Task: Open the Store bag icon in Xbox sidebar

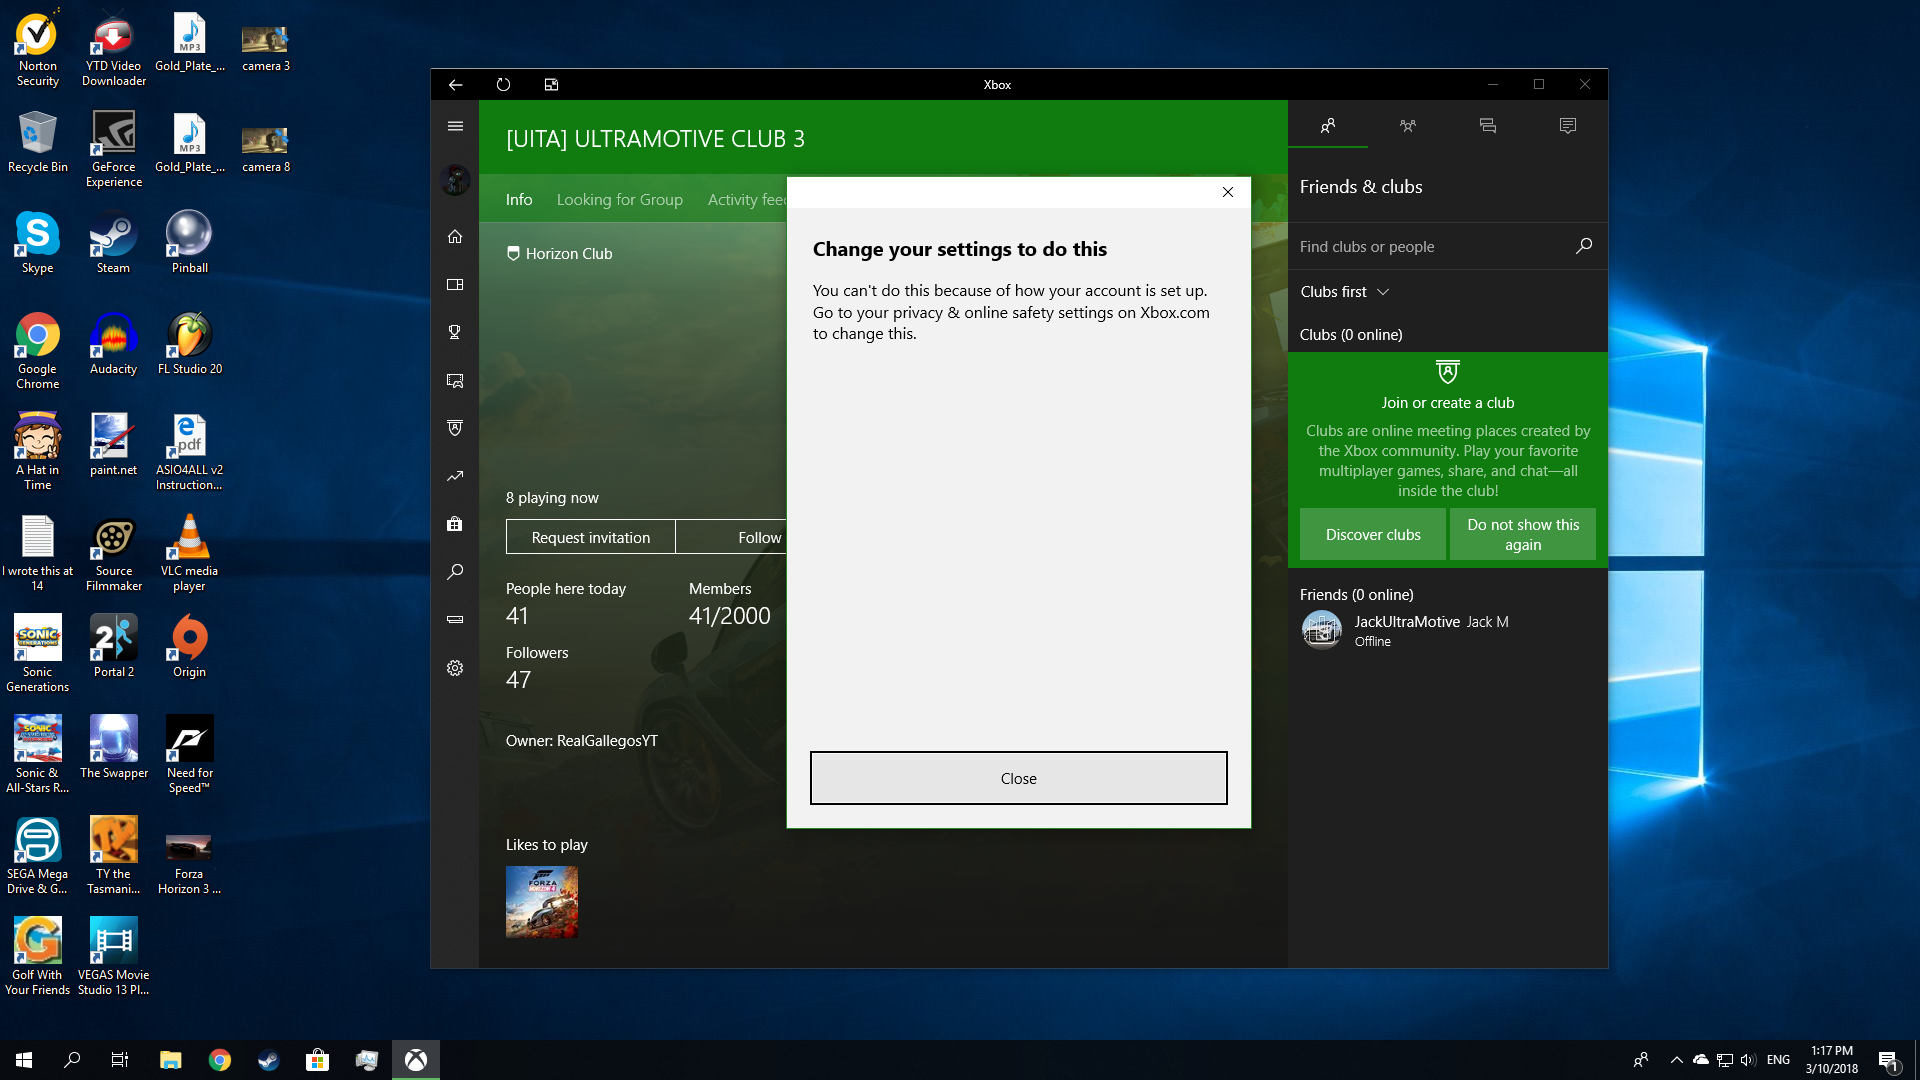Action: (x=455, y=524)
